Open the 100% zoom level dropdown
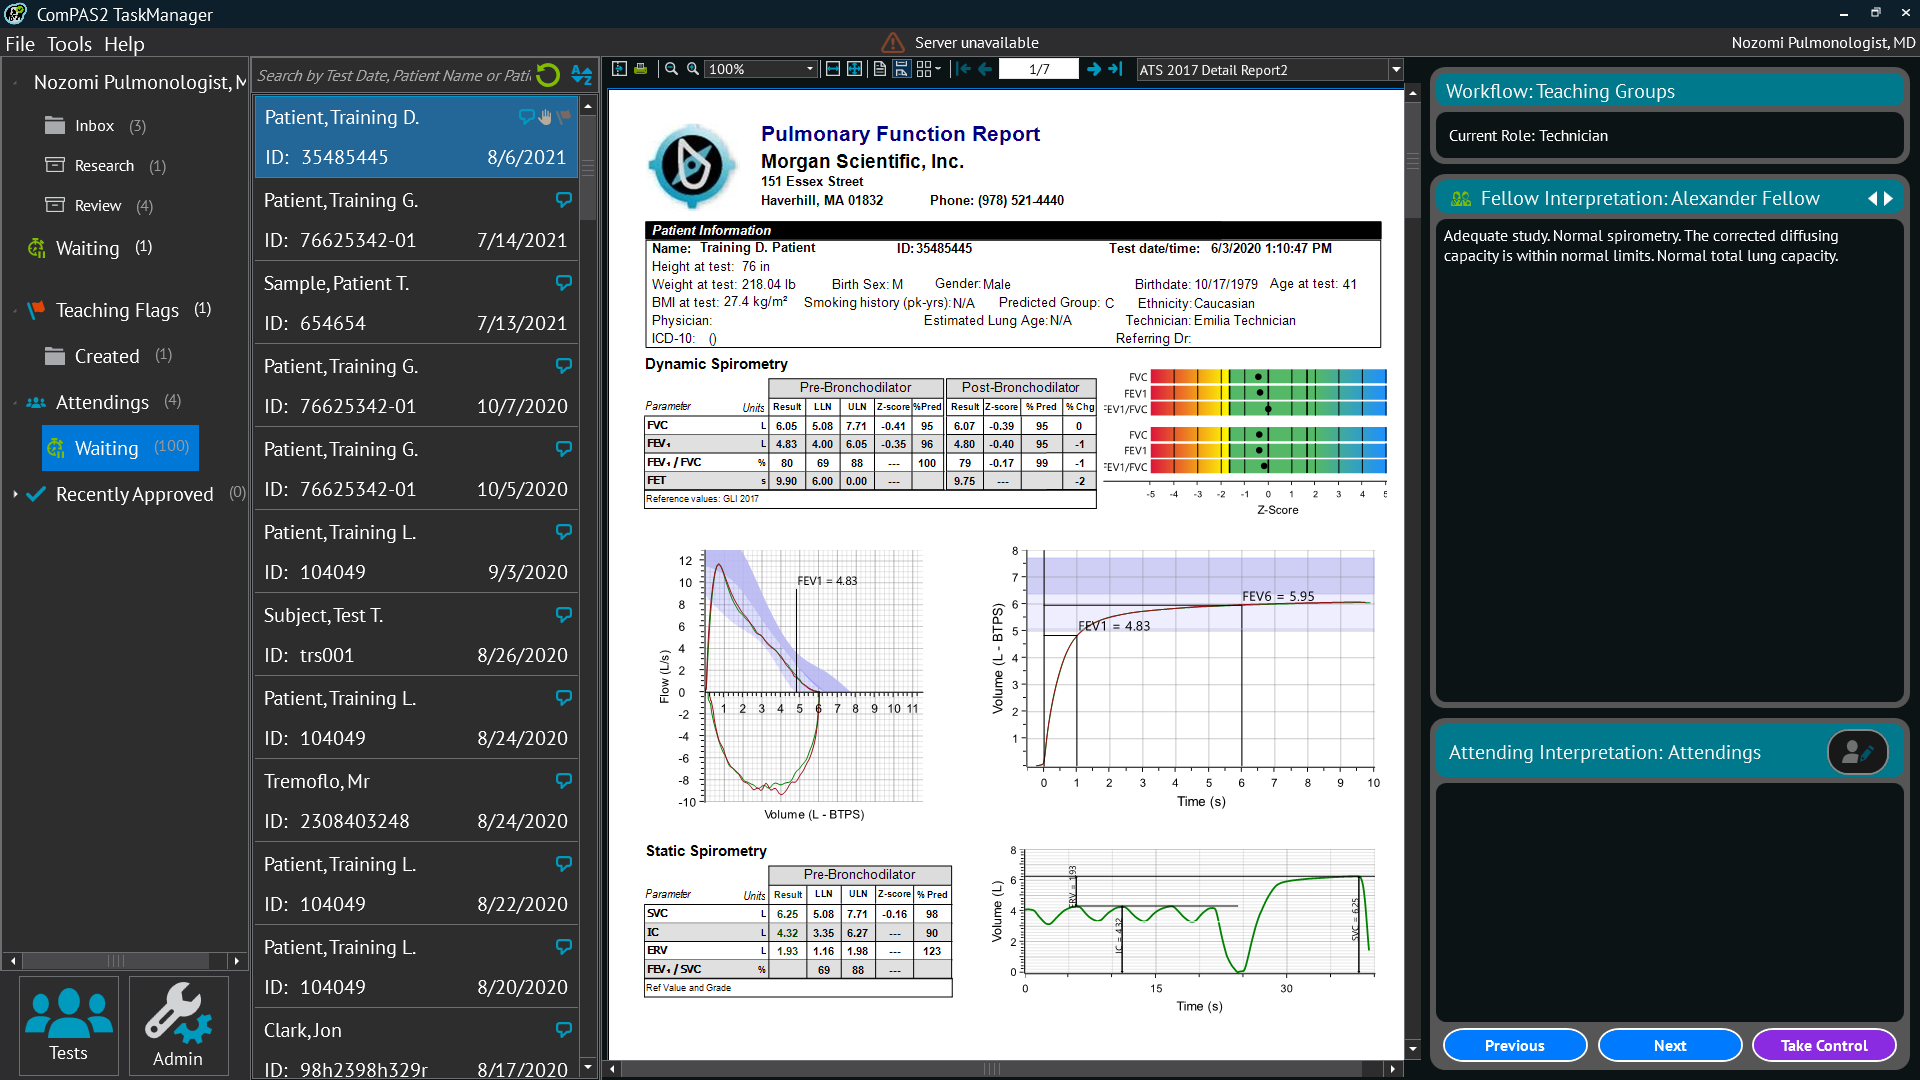Image resolution: width=1920 pixels, height=1080 pixels. click(x=809, y=69)
